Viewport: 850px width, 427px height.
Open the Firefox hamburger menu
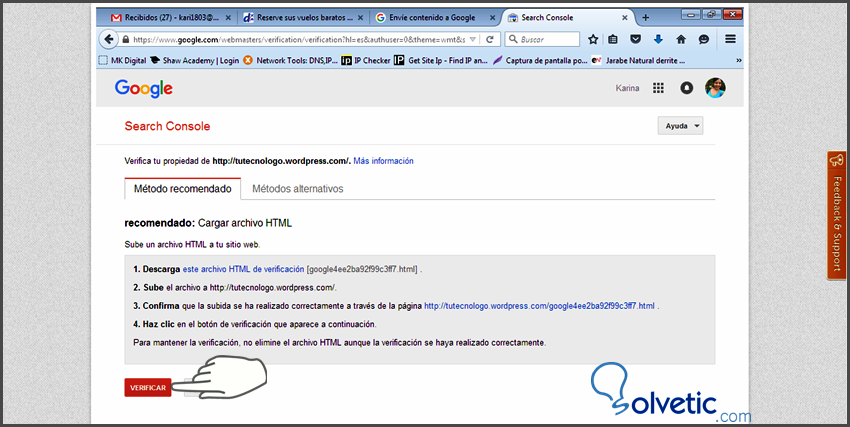tap(730, 39)
